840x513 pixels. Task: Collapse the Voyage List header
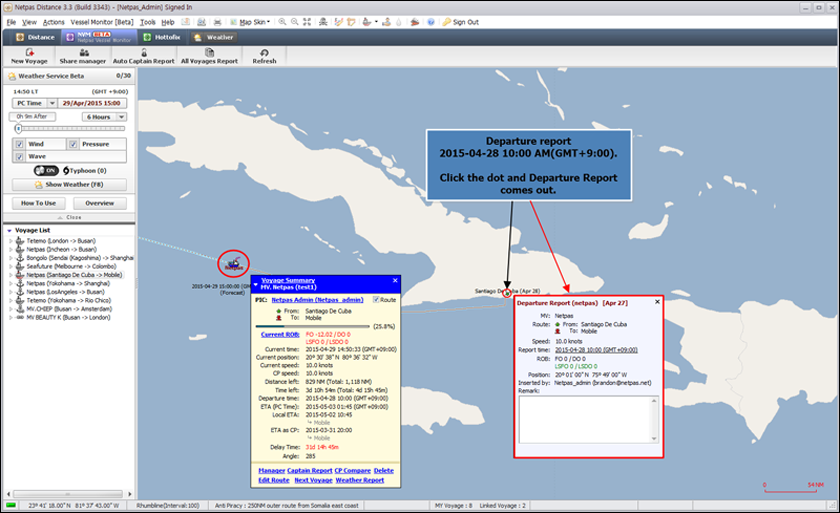[x=9, y=230]
